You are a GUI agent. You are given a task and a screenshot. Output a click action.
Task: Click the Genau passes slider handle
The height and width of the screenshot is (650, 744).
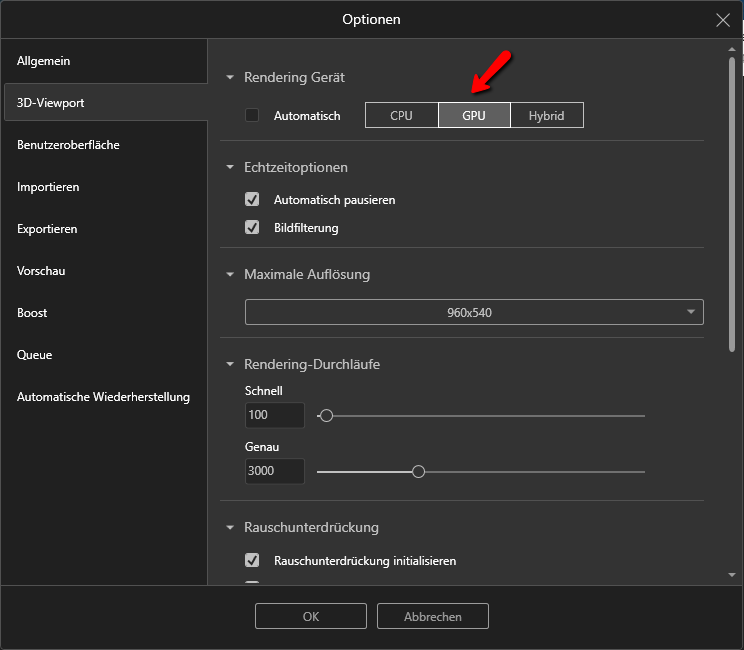click(419, 471)
